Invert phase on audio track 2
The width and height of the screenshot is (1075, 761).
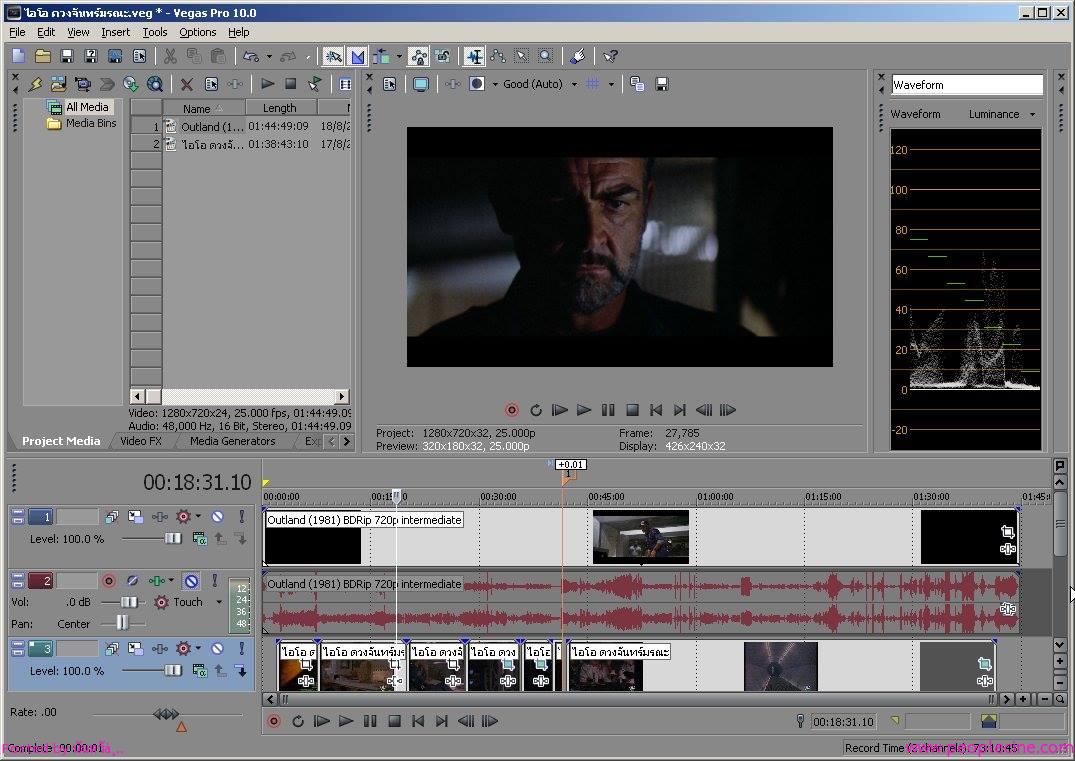[x=132, y=581]
